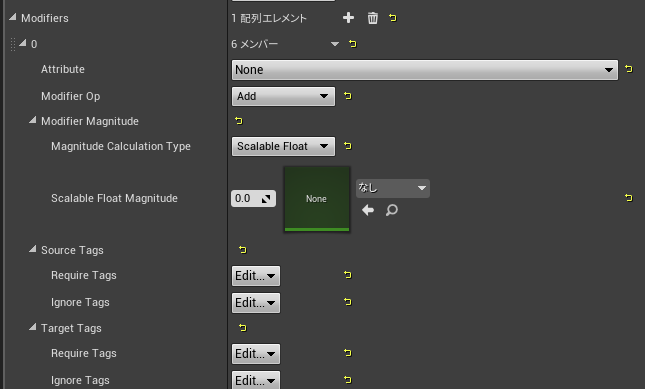Screen dimensions: 645x389
Task: Reset Modifier Op to default
Action: pyautogui.click(x=348, y=96)
